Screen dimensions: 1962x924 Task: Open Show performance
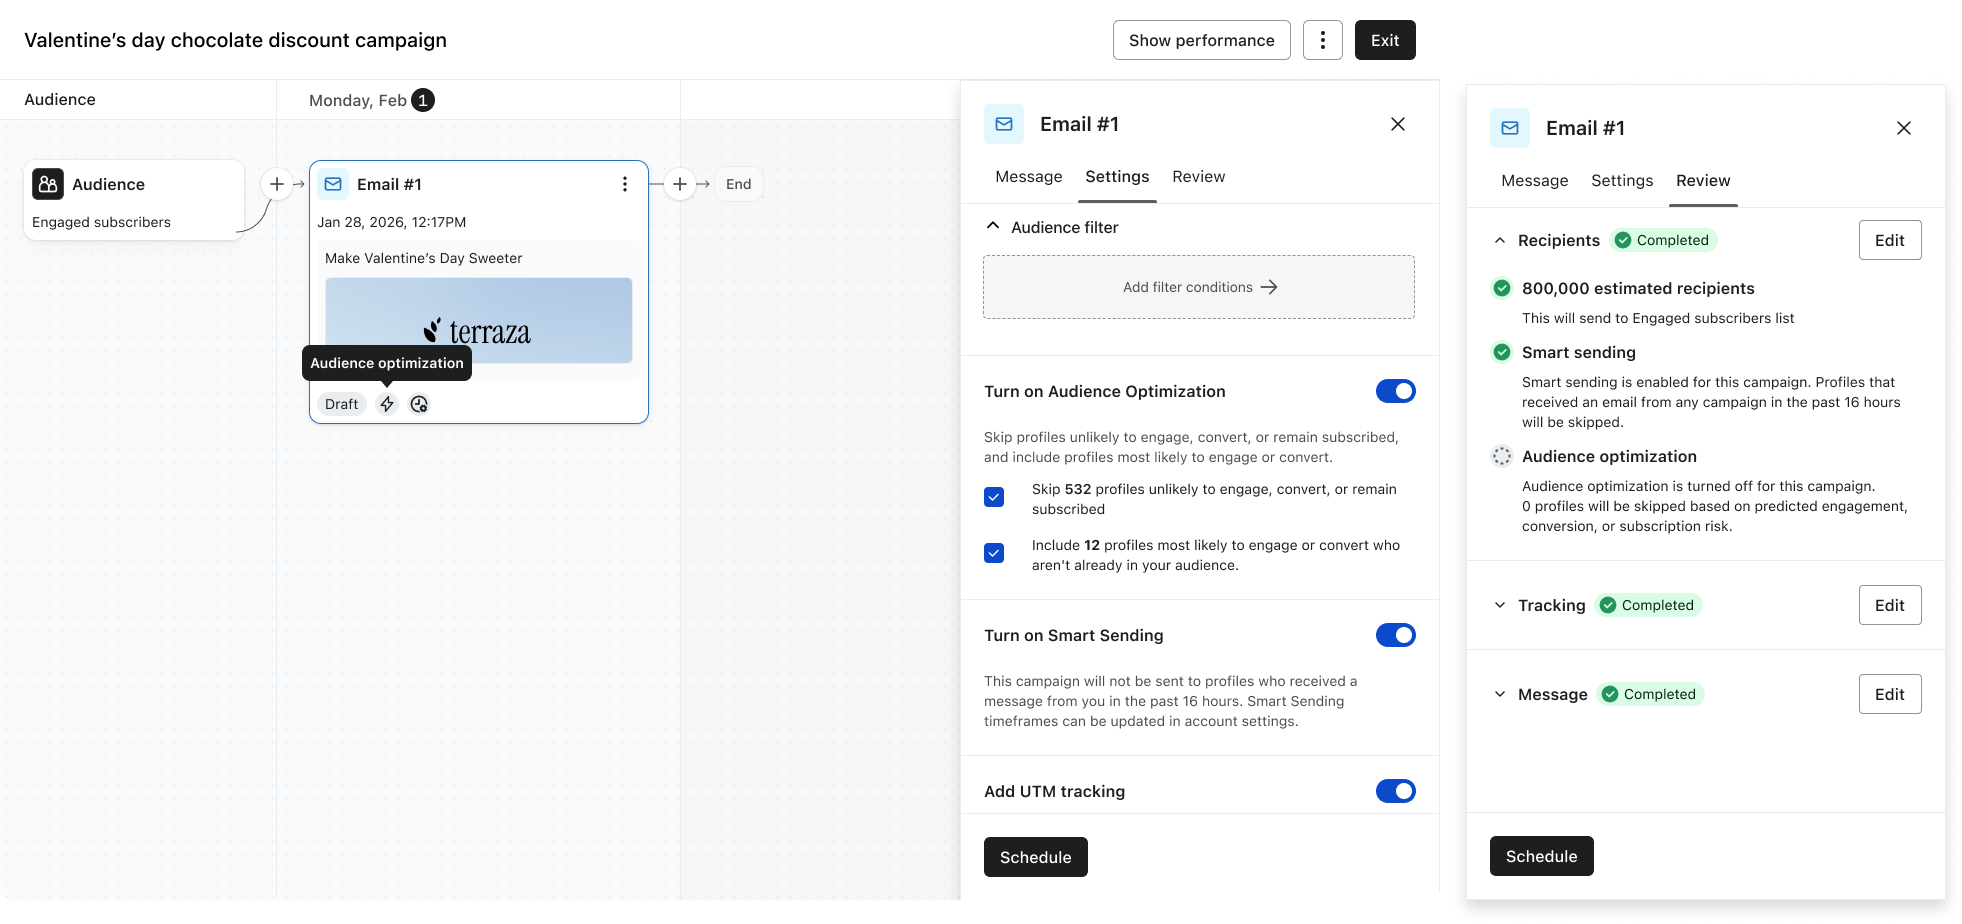1201,40
